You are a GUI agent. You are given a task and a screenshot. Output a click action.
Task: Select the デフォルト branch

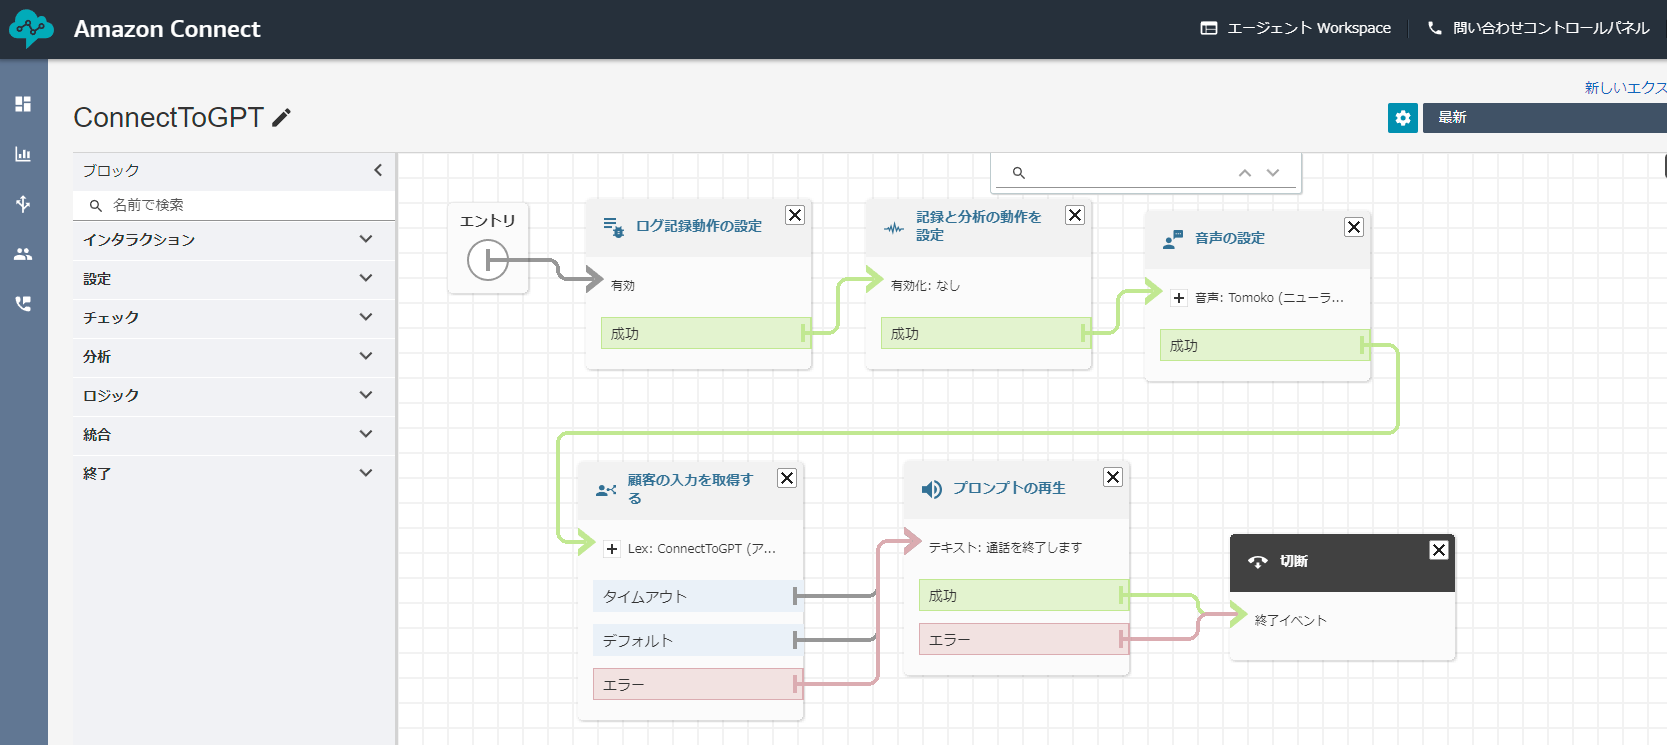(698, 641)
